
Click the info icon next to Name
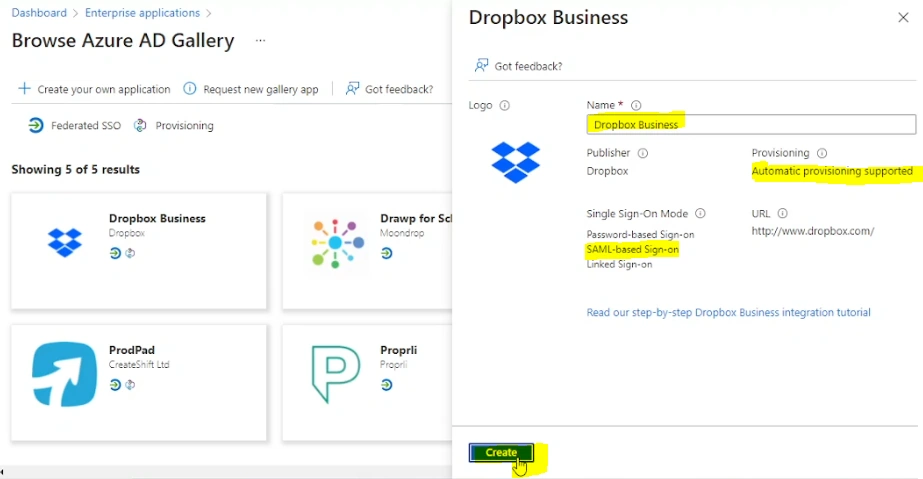click(636, 105)
